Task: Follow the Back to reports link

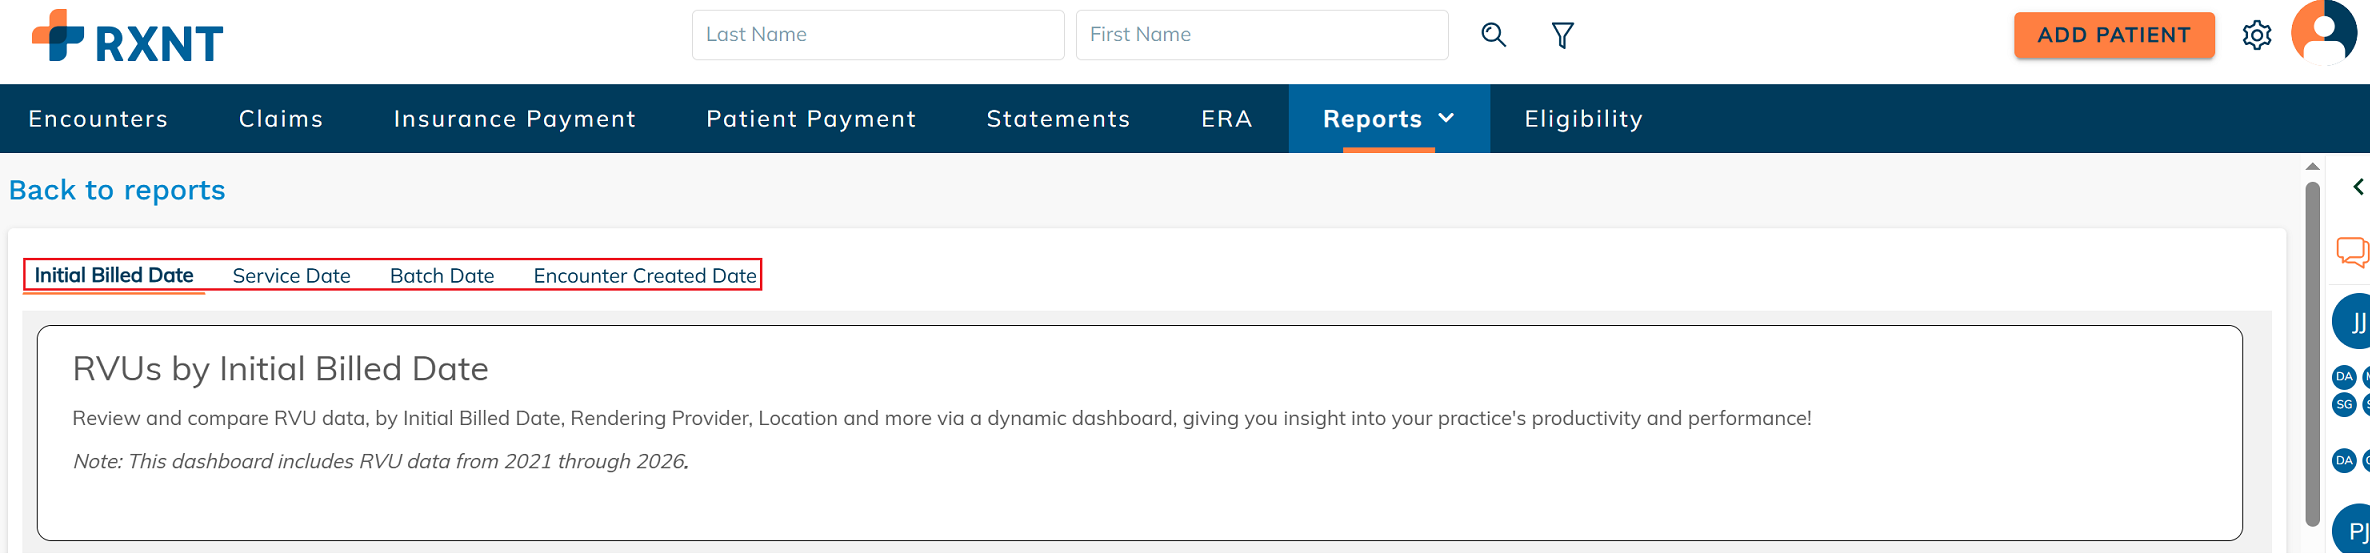Action: pyautogui.click(x=117, y=190)
